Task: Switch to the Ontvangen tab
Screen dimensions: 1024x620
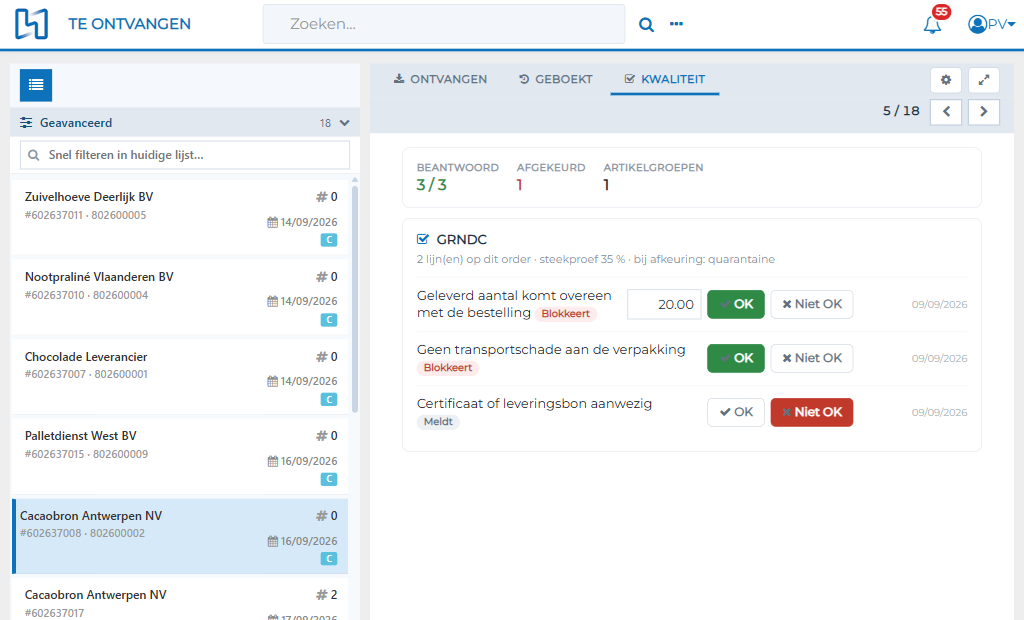Action: [440, 79]
